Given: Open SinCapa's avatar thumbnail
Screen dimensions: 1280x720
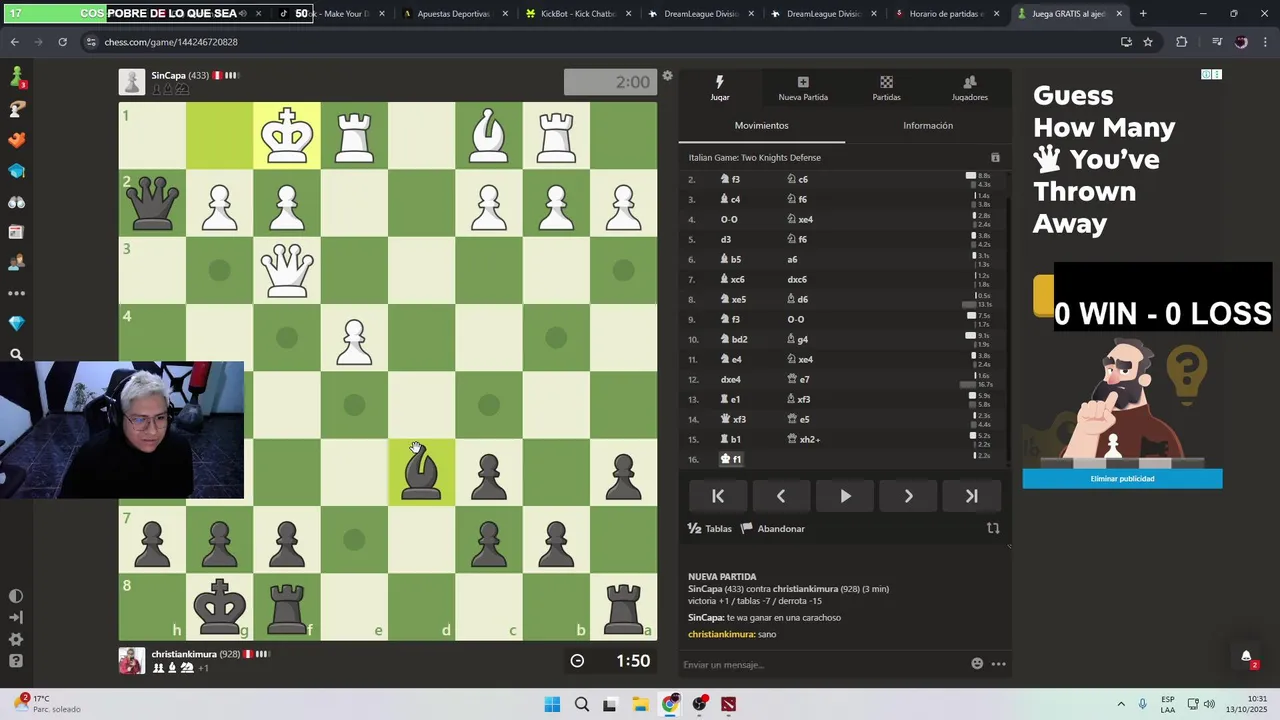Looking at the screenshot, I should point(131,82).
